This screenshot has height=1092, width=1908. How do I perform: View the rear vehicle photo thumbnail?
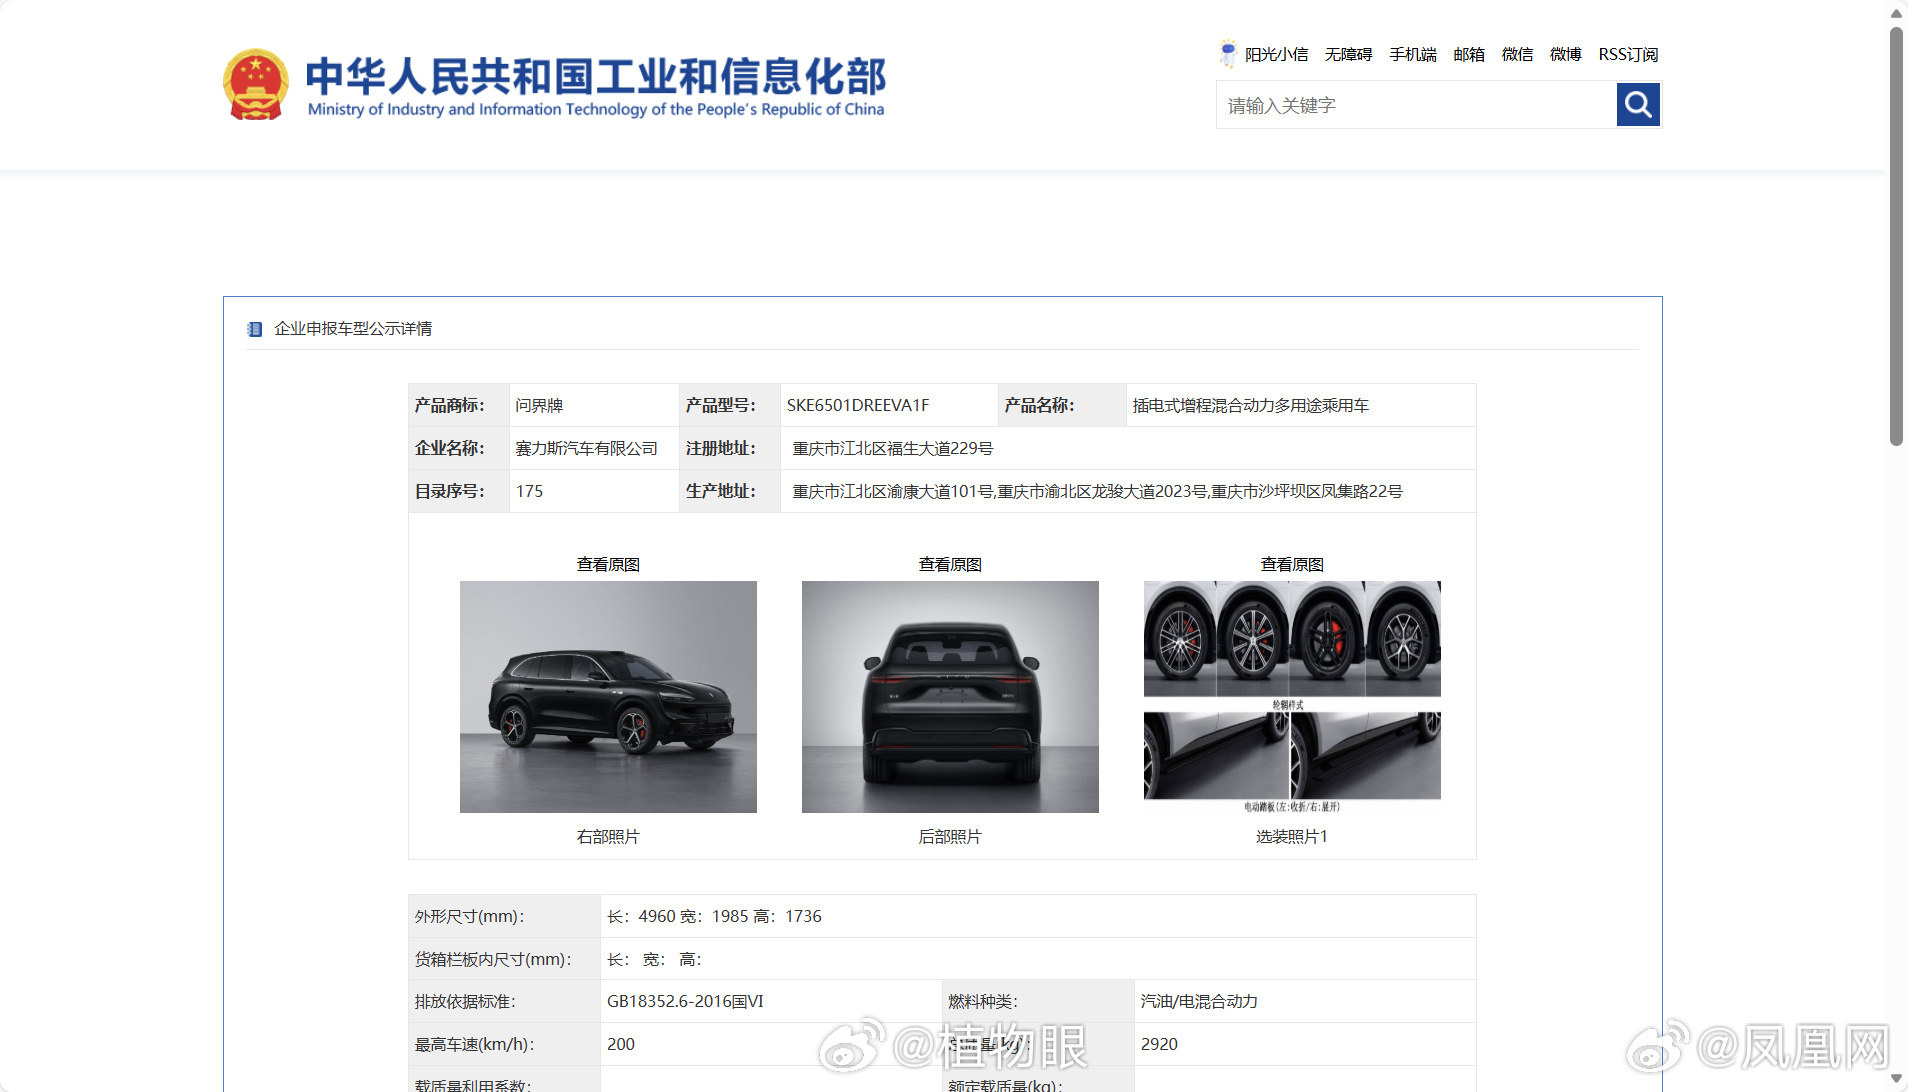[948, 696]
